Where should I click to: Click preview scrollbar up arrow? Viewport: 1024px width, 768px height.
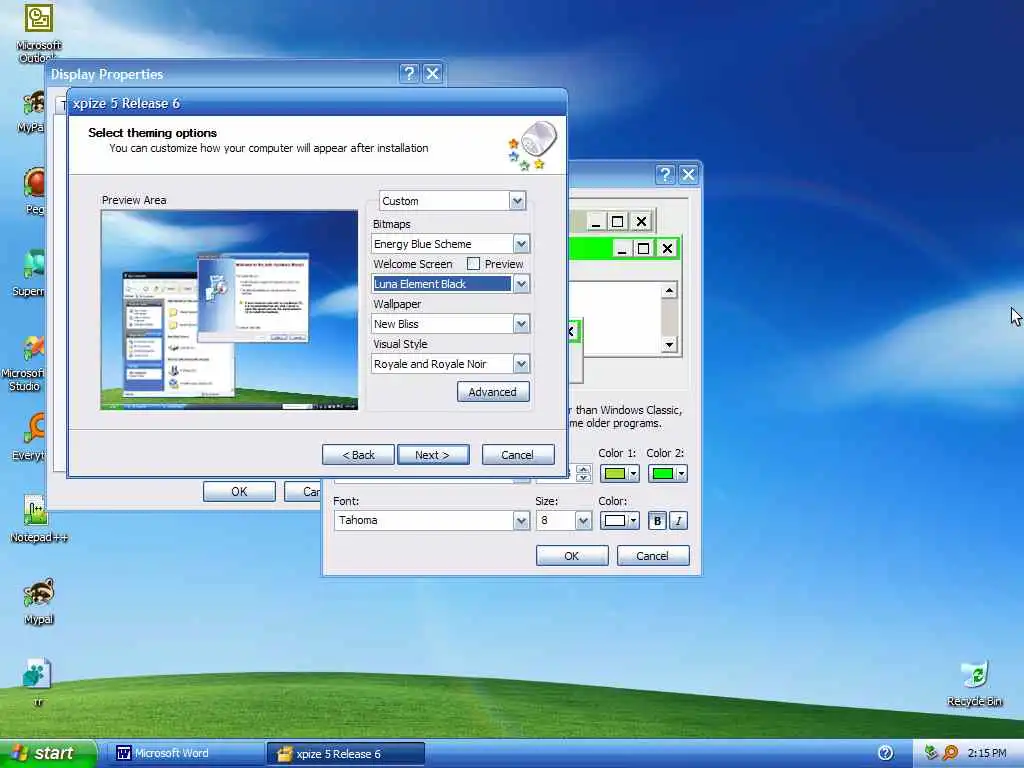[x=669, y=291]
